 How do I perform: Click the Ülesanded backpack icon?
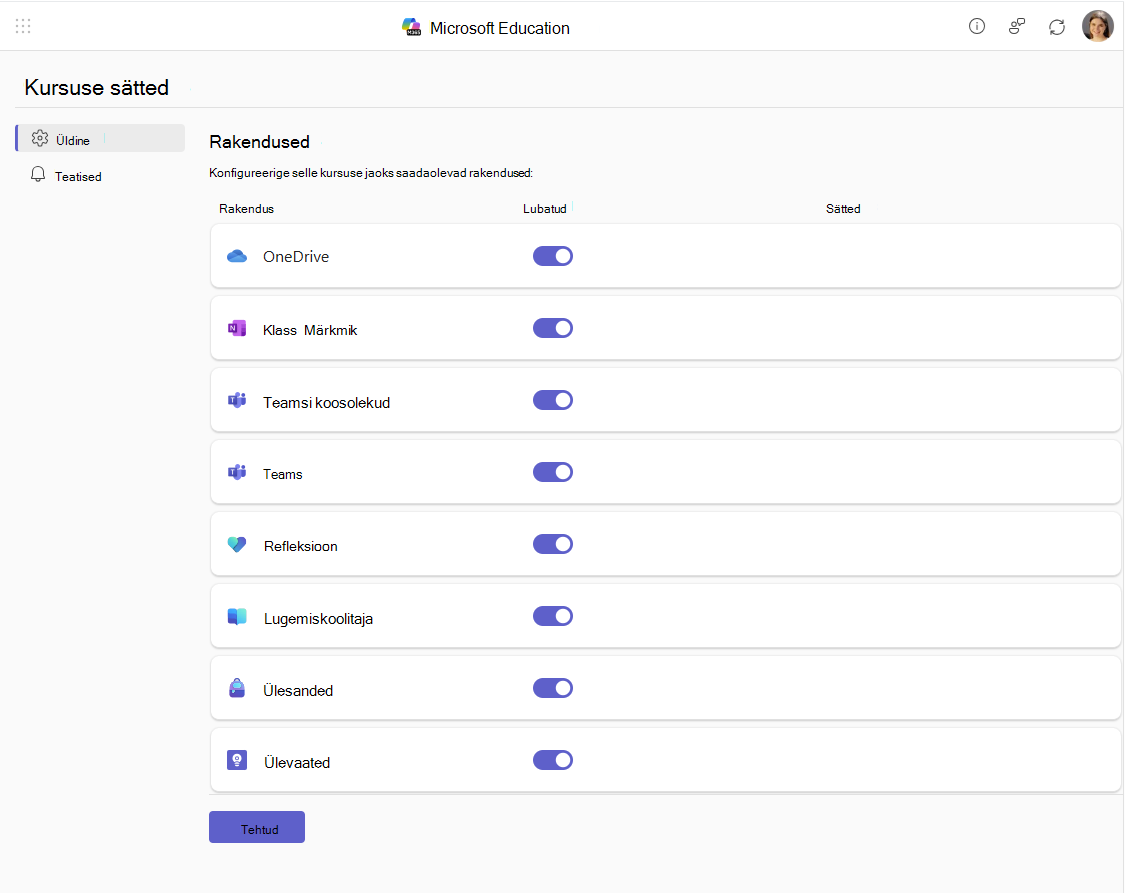pos(237,689)
